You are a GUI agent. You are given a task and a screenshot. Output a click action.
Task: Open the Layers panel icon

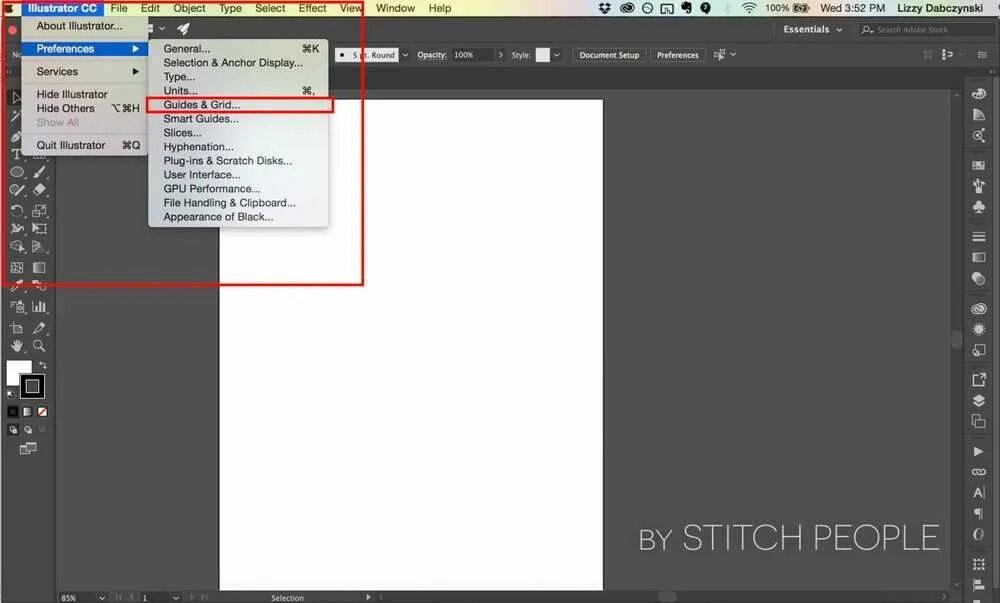(x=978, y=400)
